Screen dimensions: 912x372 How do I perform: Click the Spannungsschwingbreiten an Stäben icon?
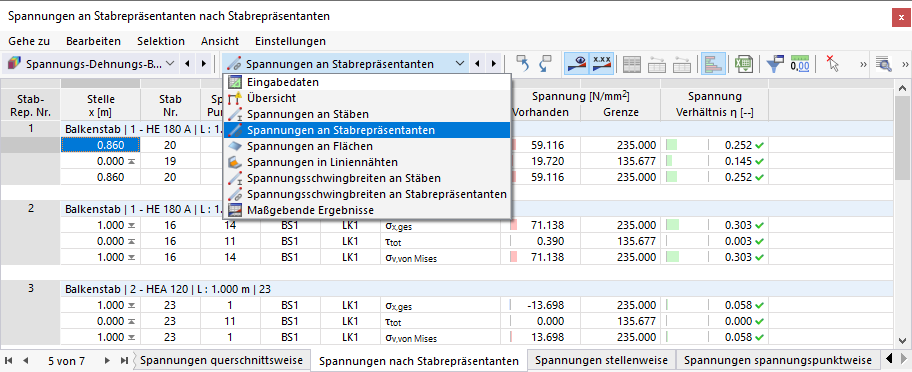pos(234,178)
